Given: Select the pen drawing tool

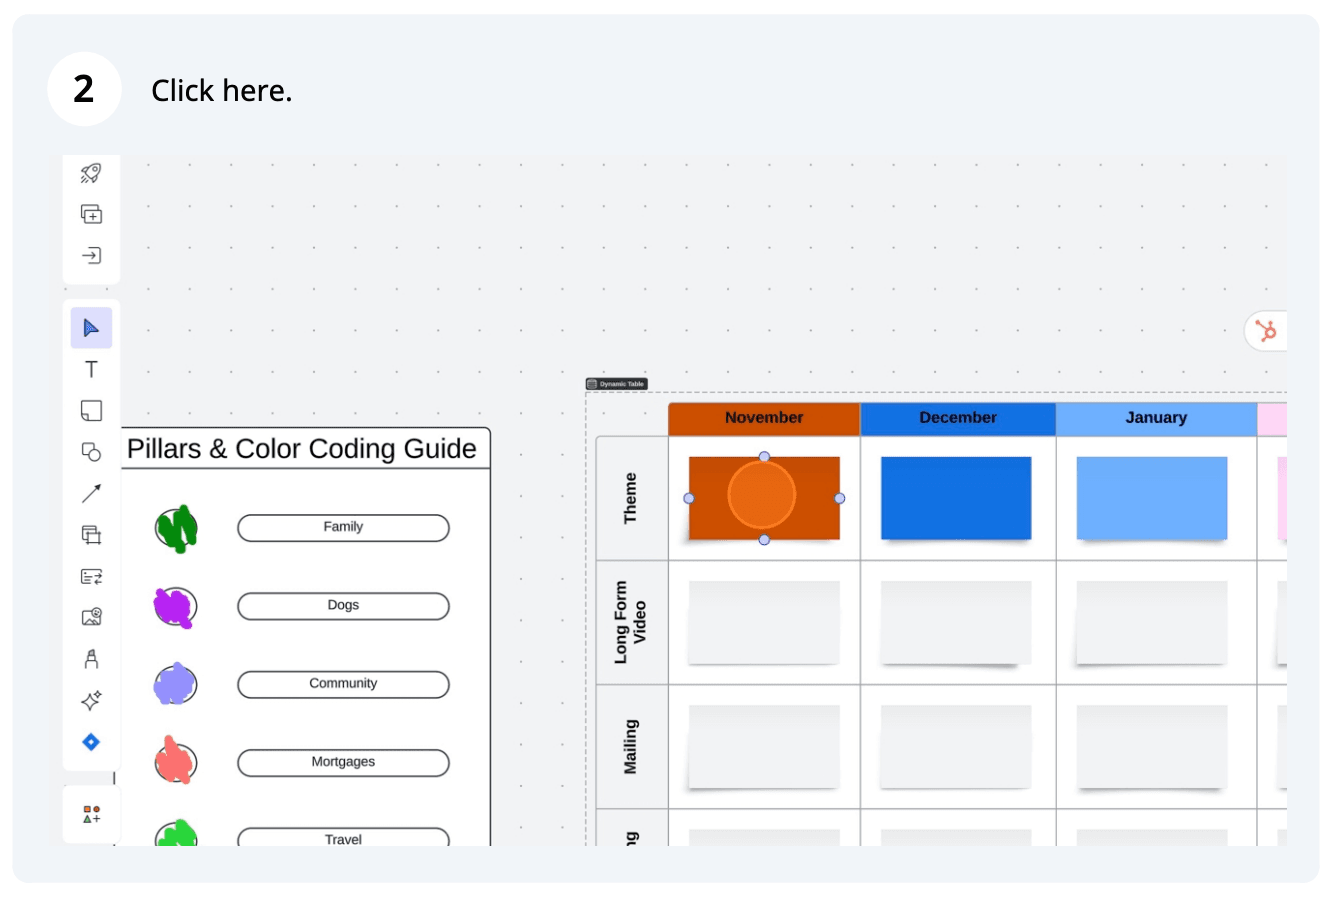Looking at the screenshot, I should click(91, 659).
